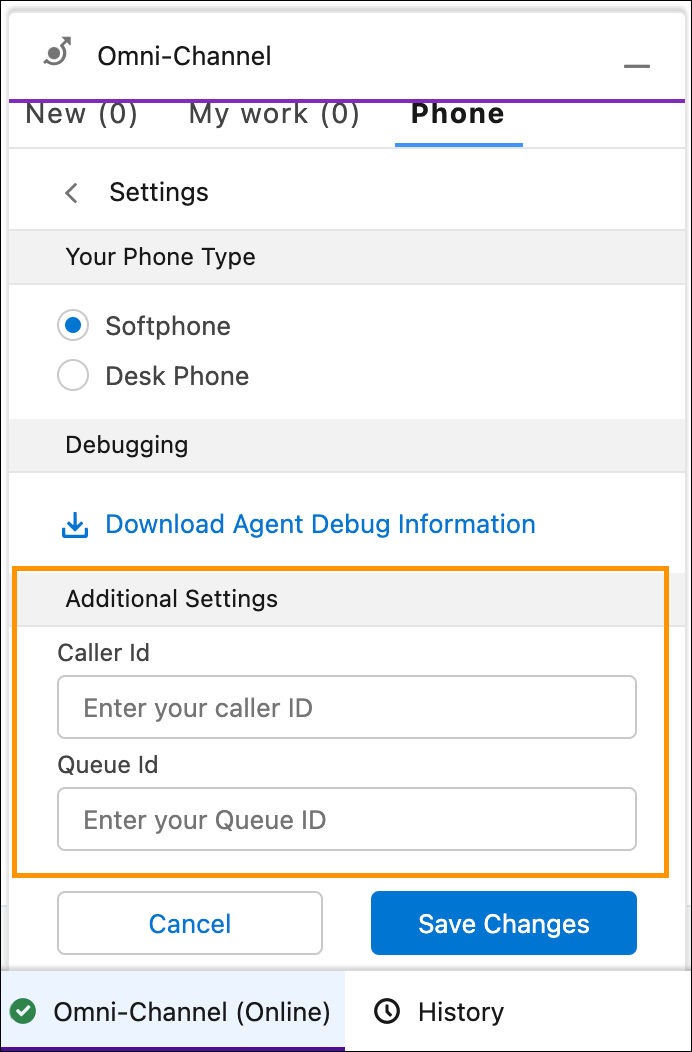Click the Cancel button

190,923
